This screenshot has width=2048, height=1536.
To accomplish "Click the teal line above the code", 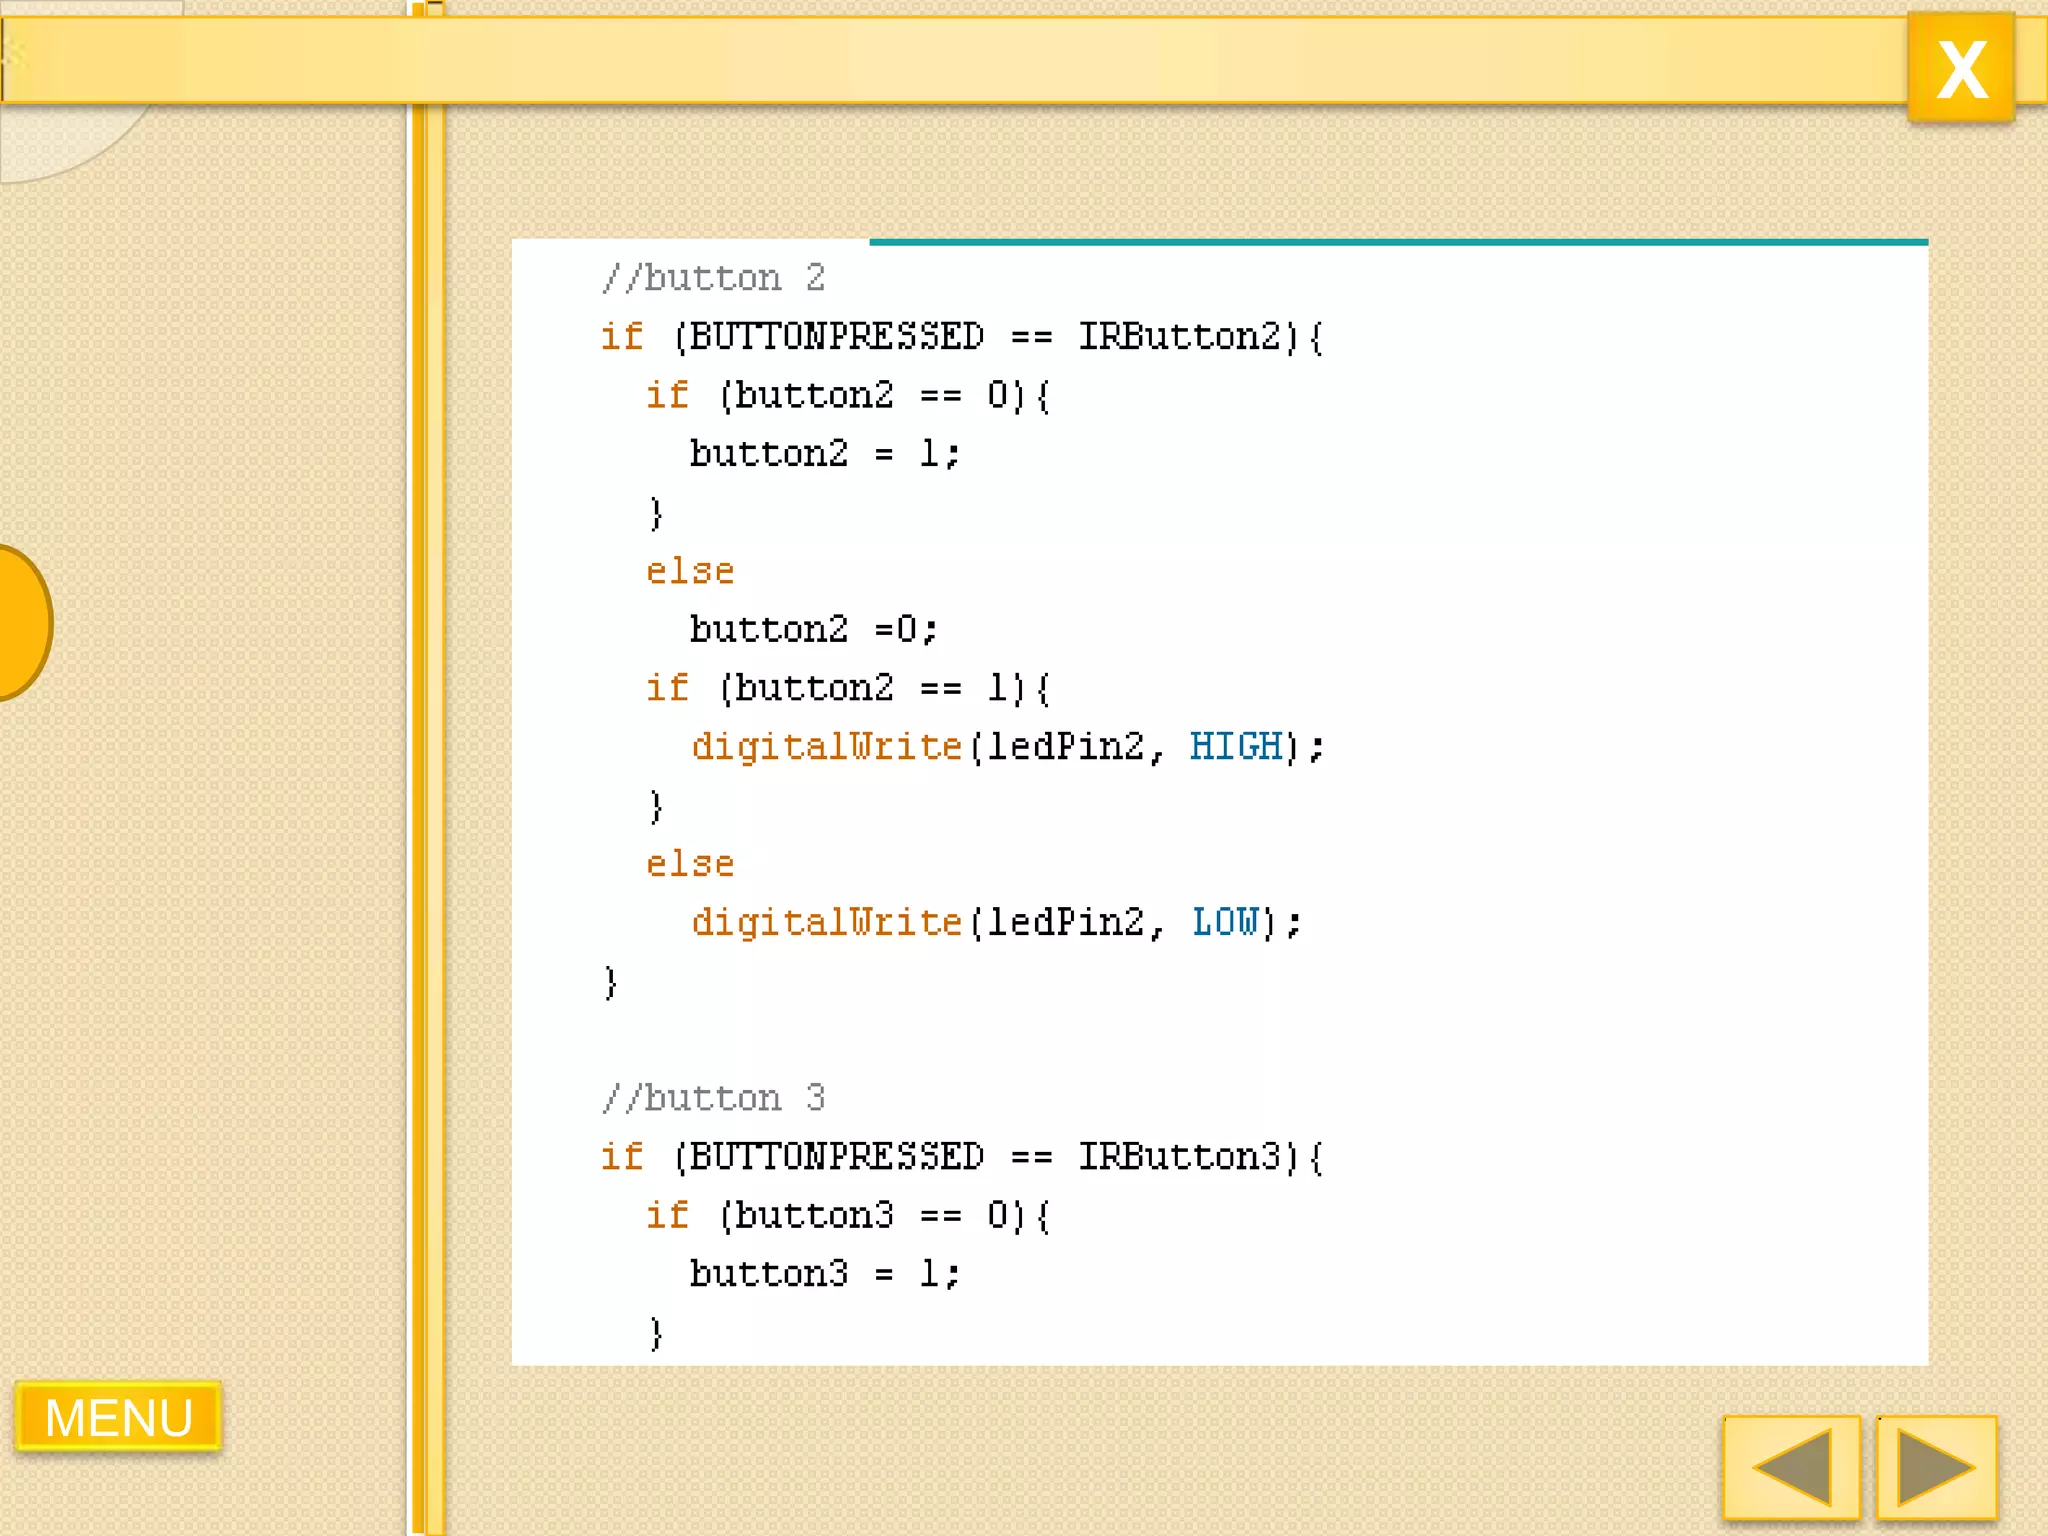I will click(1398, 242).
